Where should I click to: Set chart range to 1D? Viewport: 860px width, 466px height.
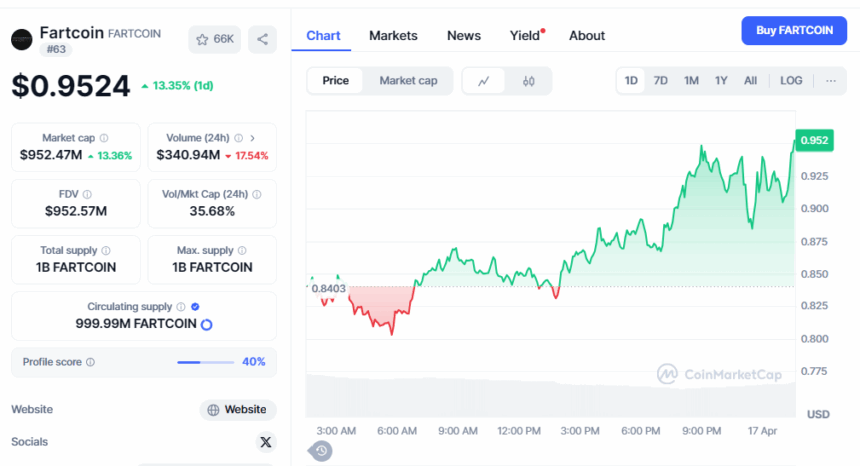point(631,81)
